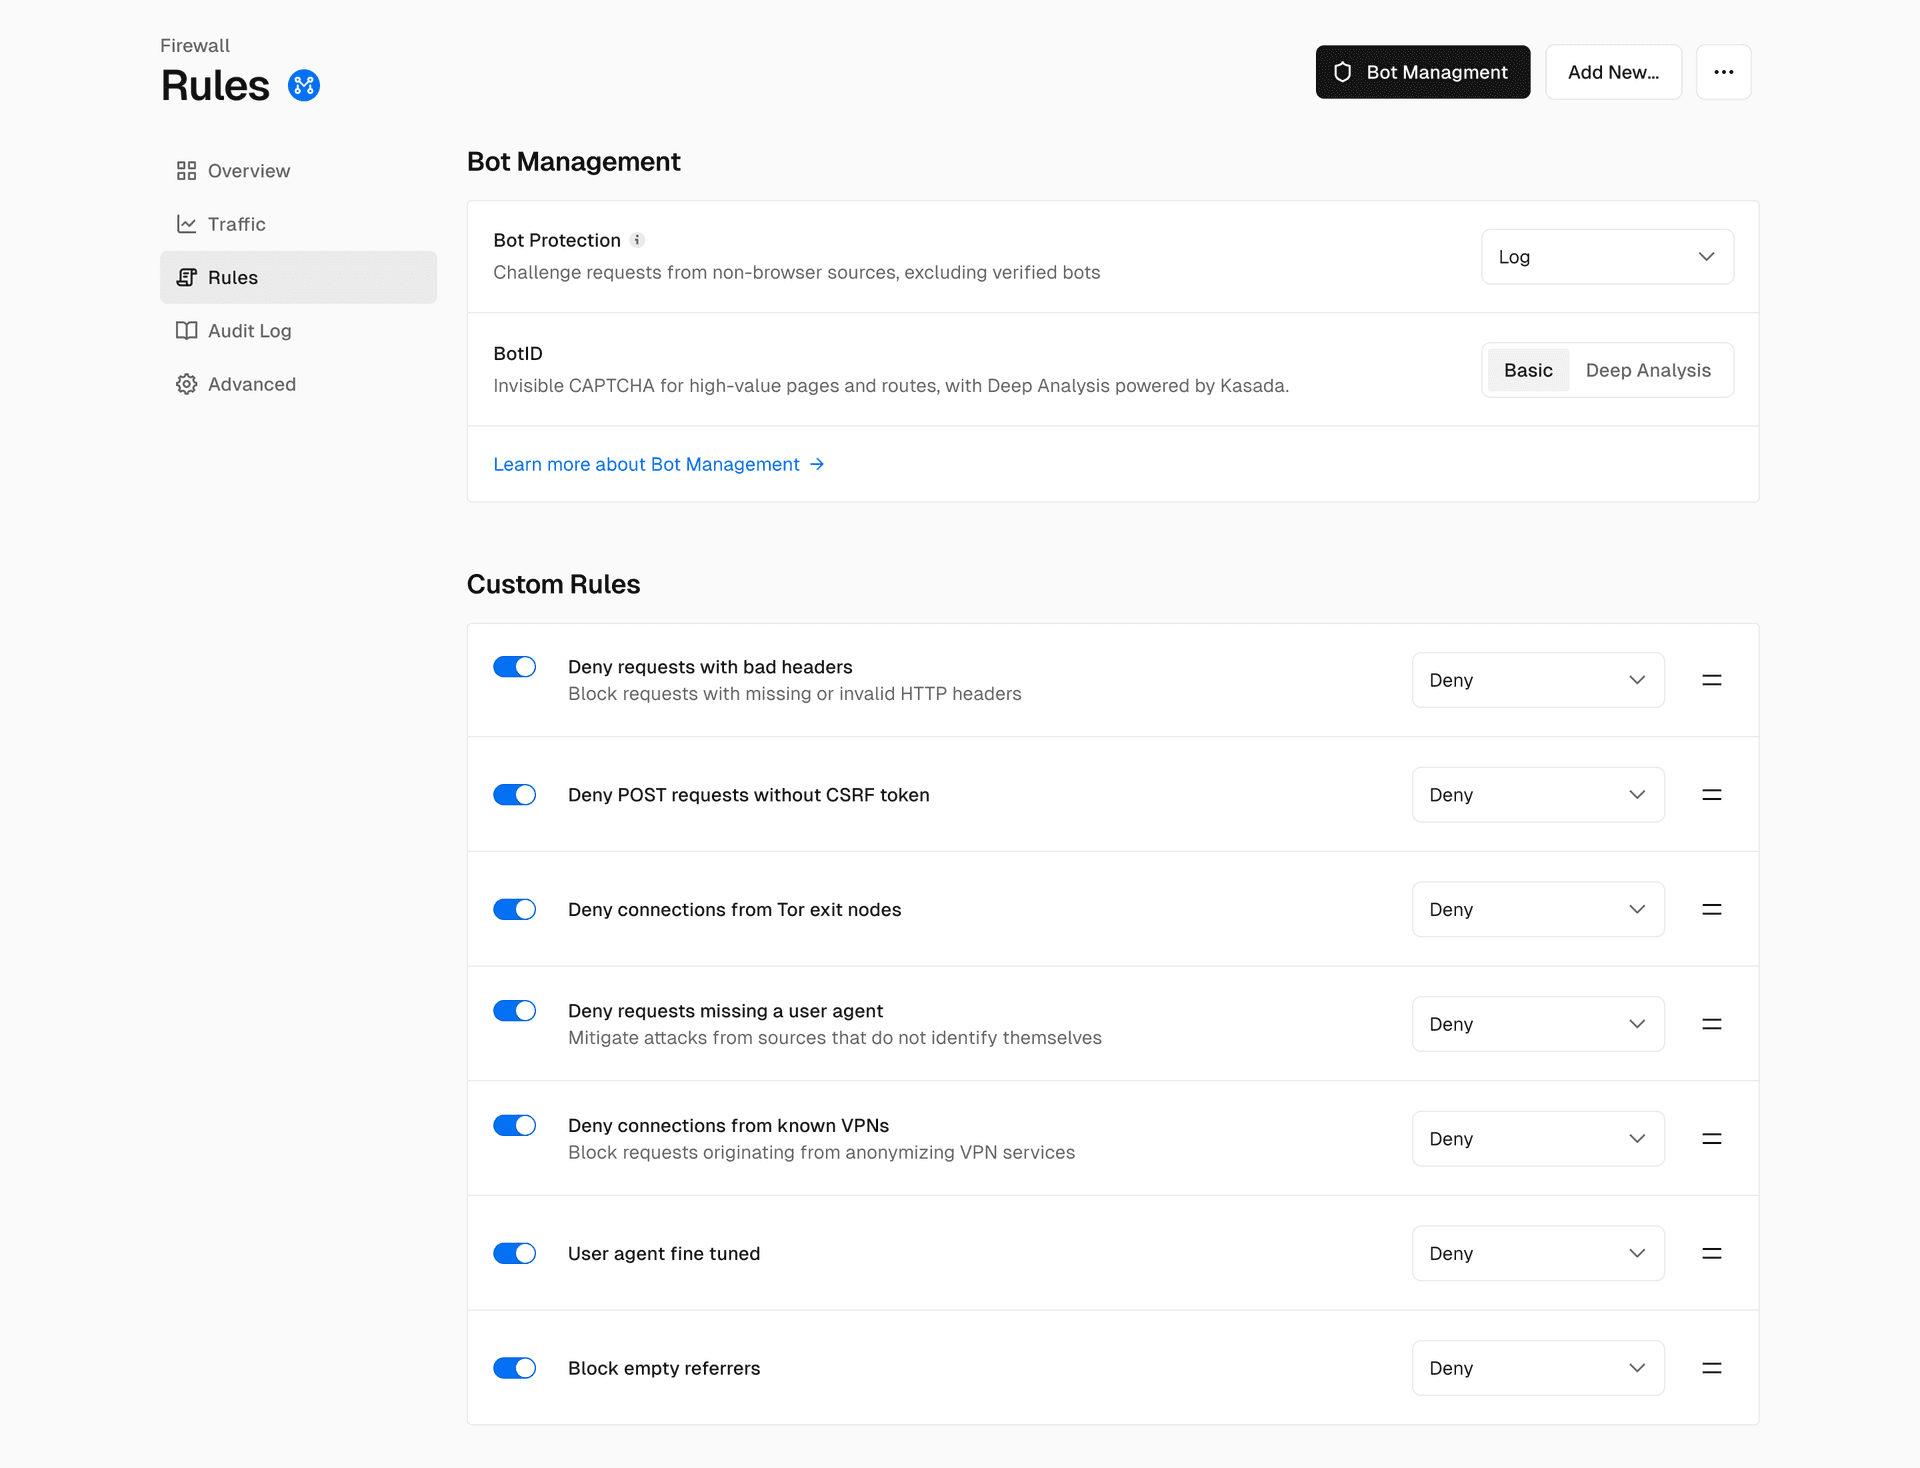Click drag handle on Block empty referrers row
Screen dimensions: 1920x1468
click(x=1711, y=1368)
